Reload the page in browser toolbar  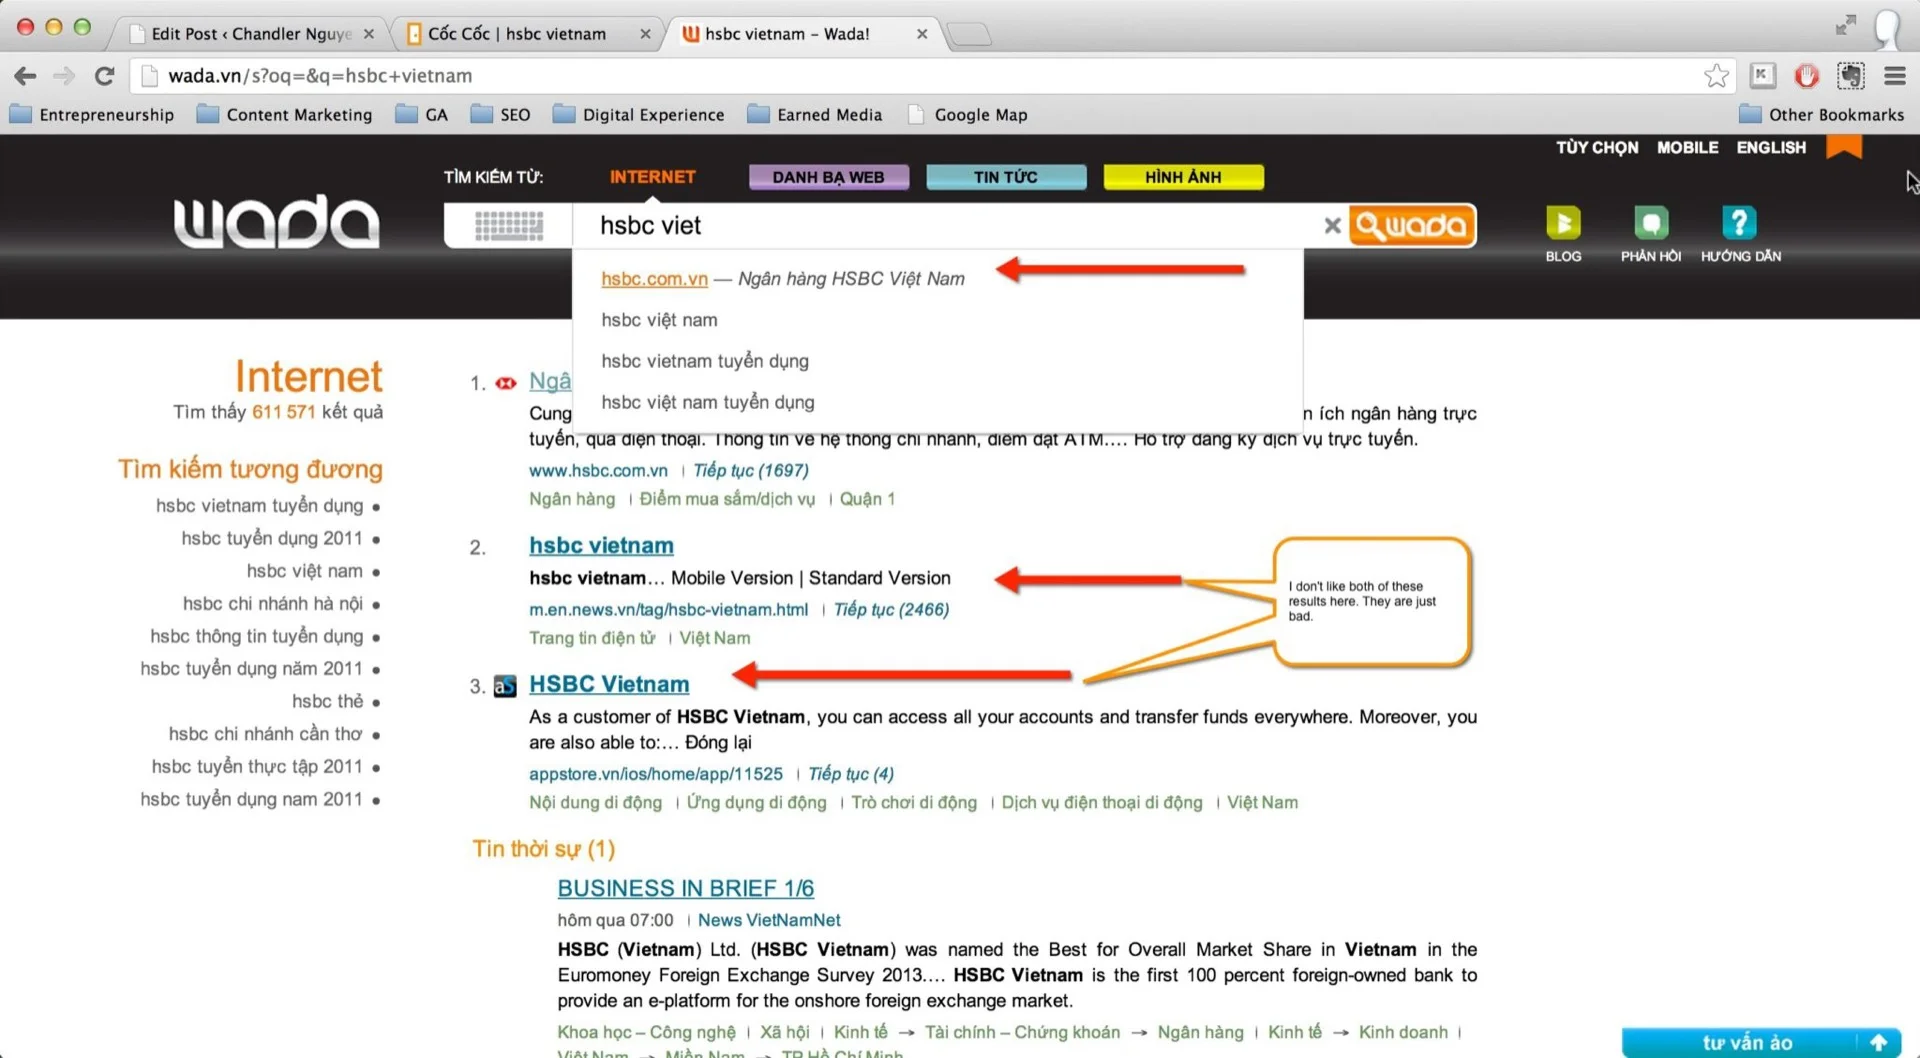(104, 76)
